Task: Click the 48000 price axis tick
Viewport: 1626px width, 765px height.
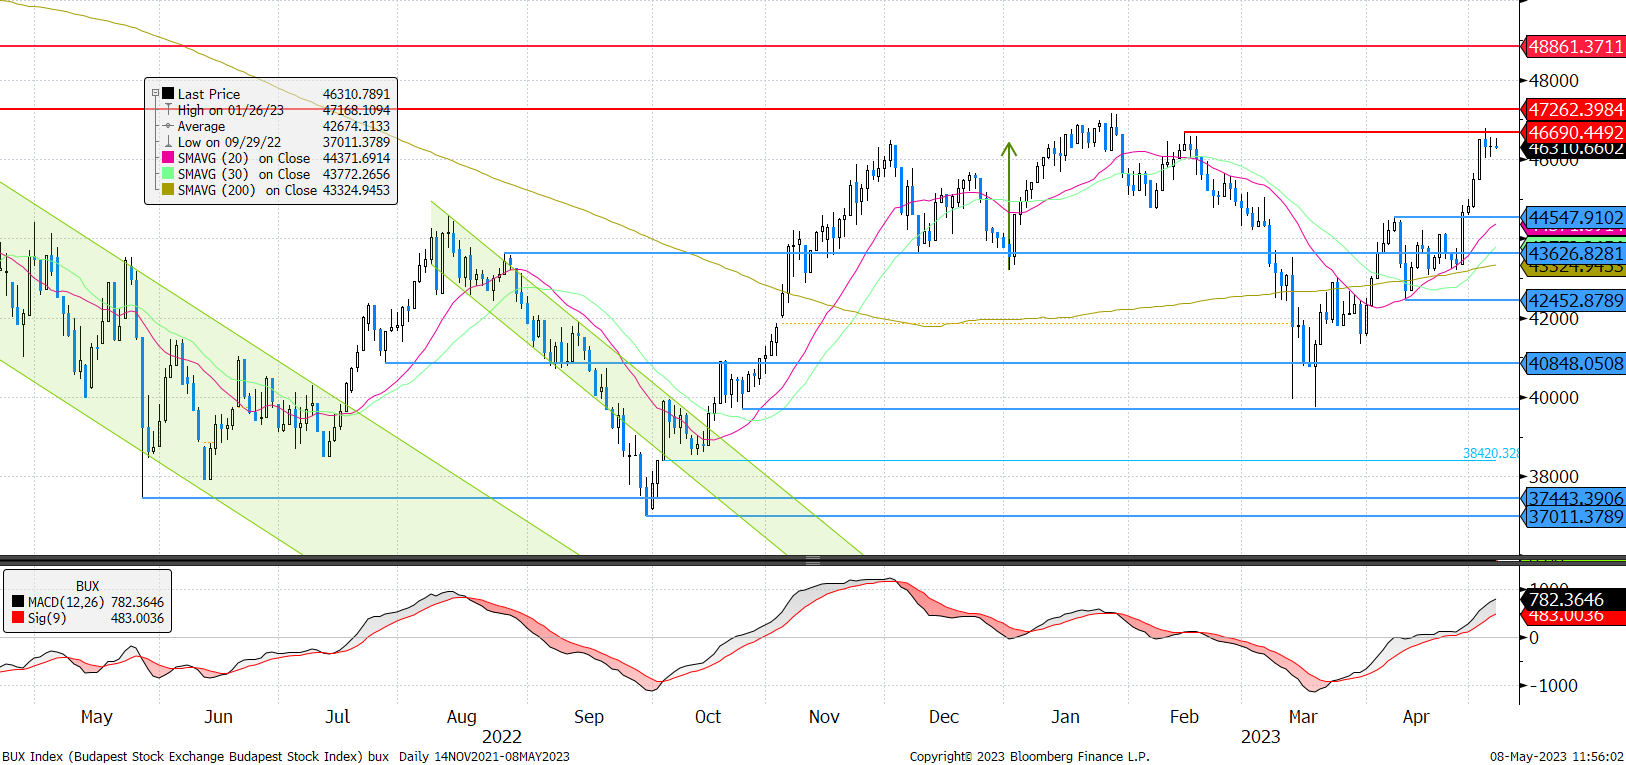Action: 1554,81
